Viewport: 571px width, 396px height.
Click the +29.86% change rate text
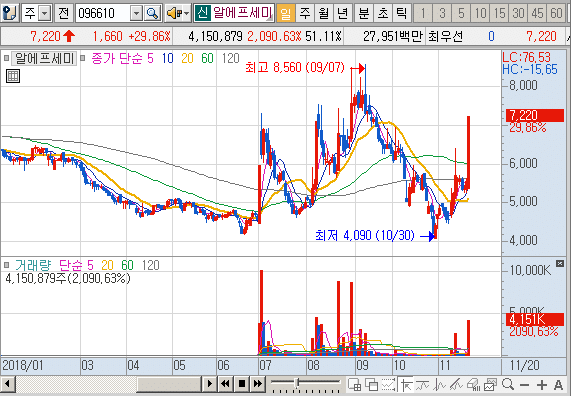[x=149, y=36]
